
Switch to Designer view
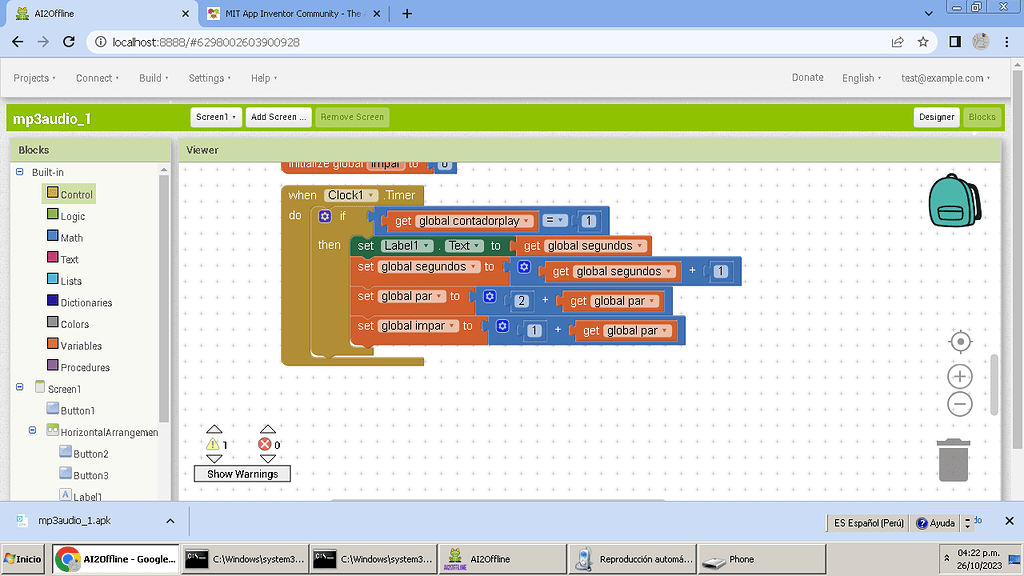click(x=936, y=117)
